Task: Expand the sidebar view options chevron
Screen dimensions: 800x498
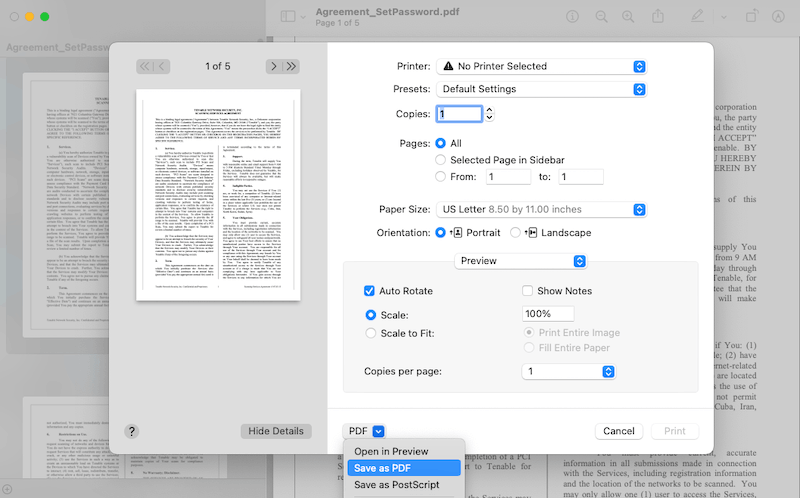Action: click(x=304, y=17)
